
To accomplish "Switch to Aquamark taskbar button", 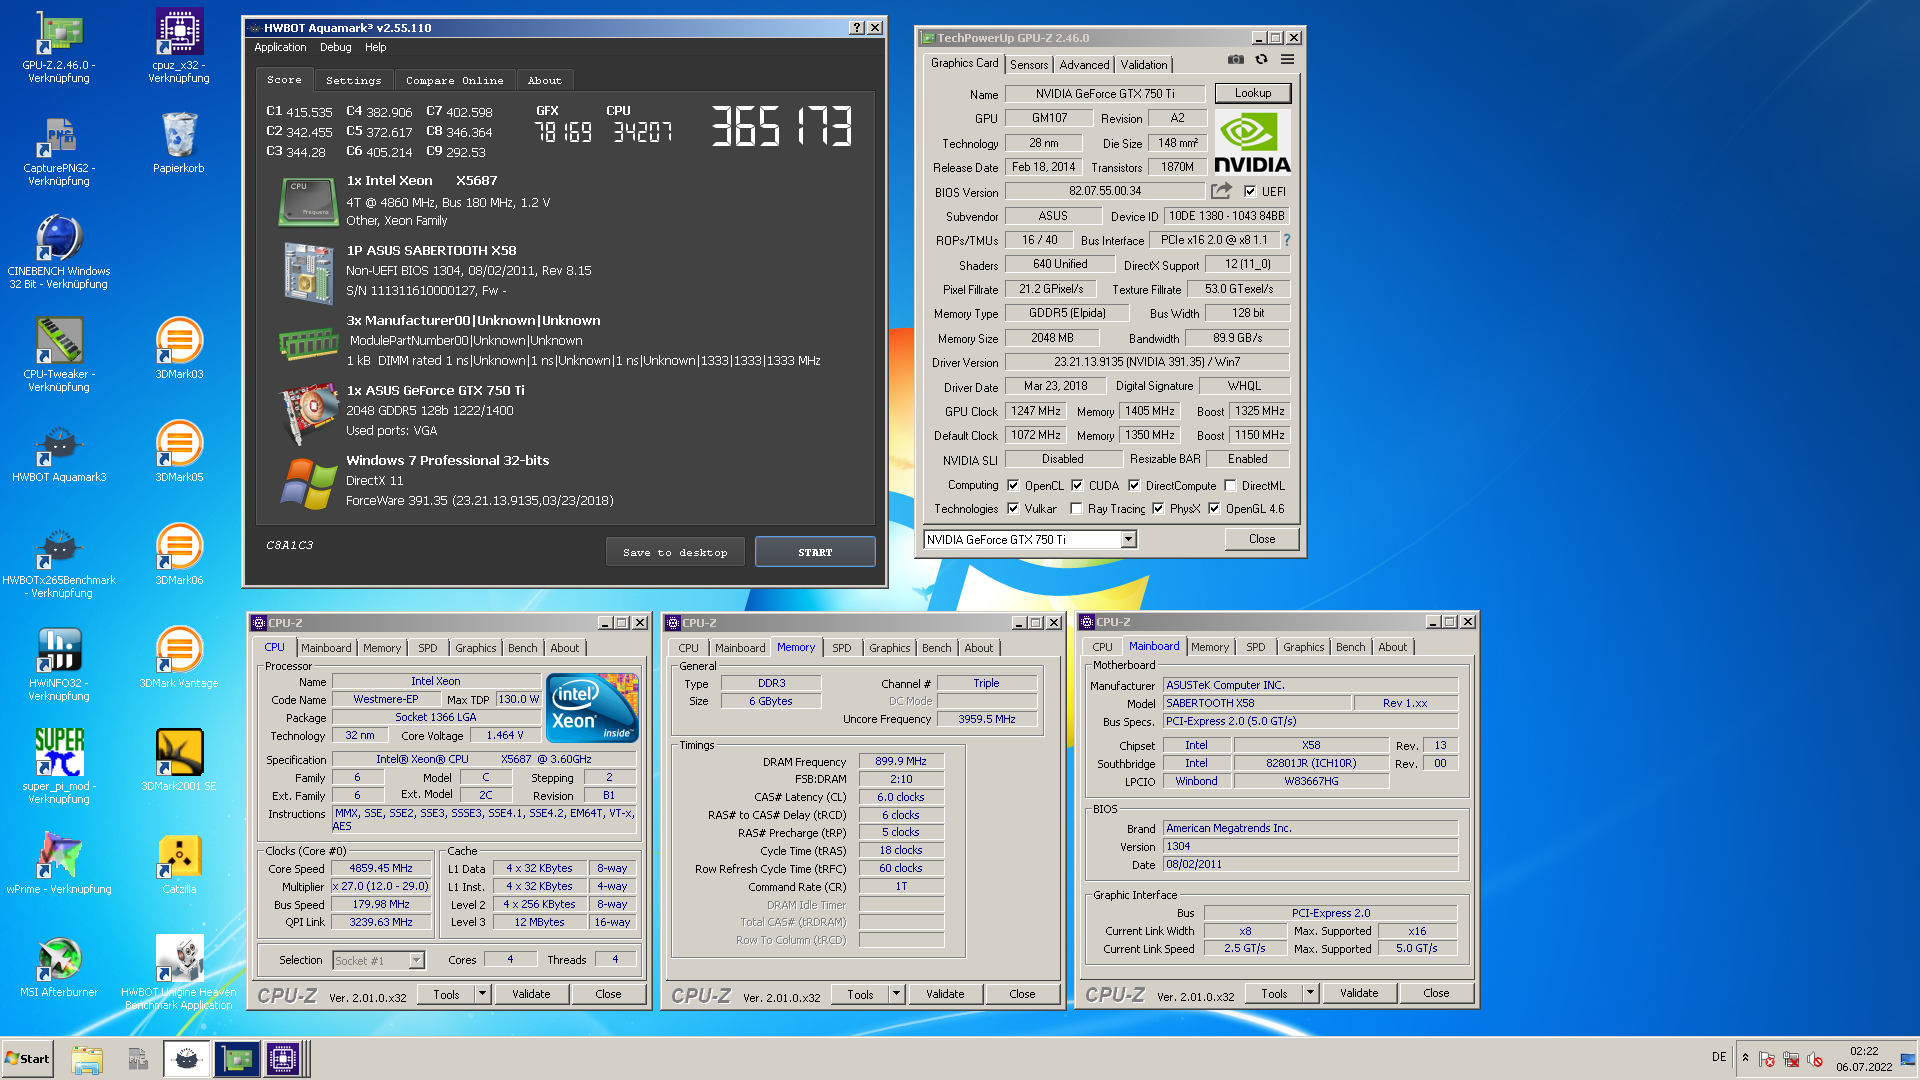I will pos(187,1059).
